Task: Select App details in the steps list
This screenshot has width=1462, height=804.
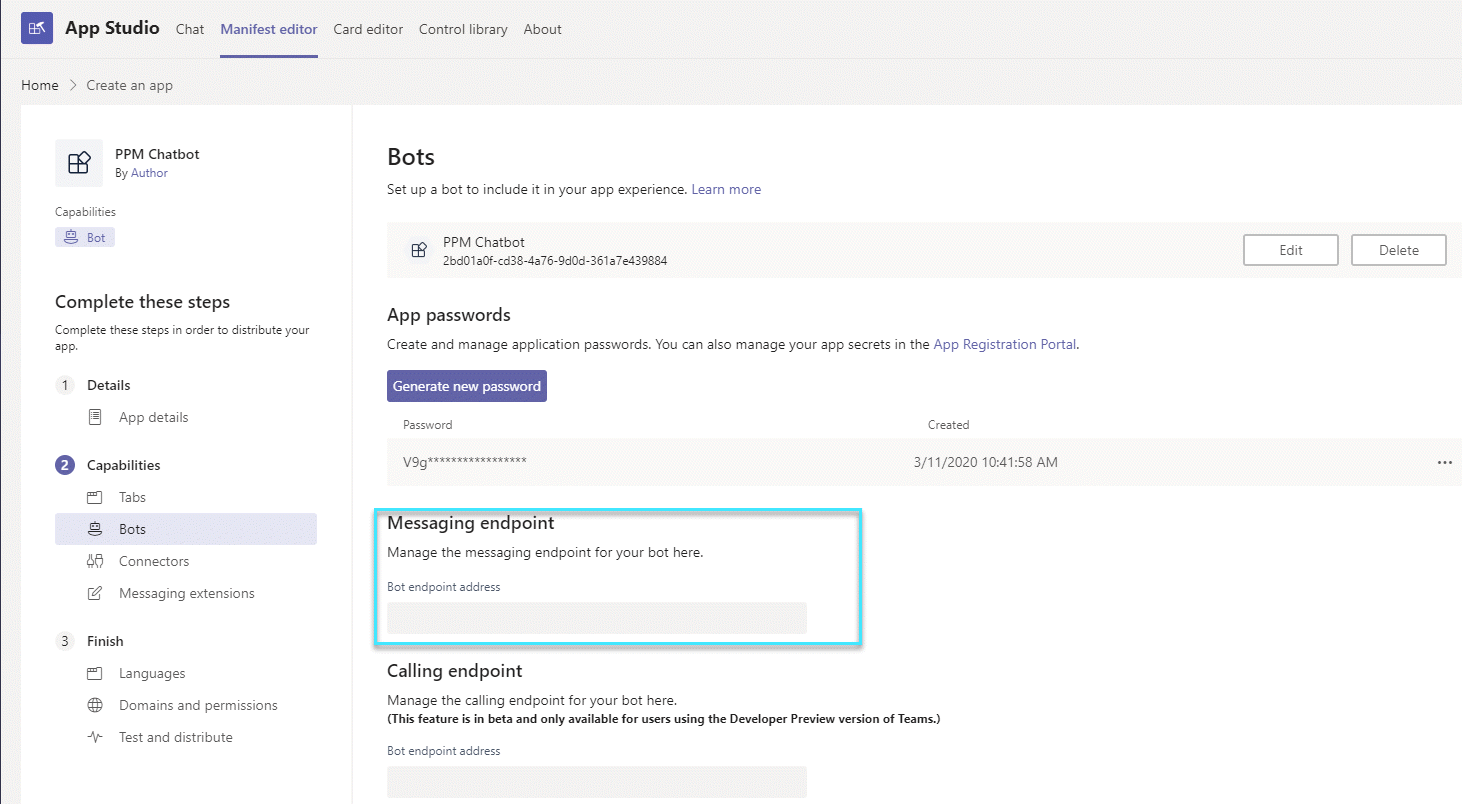Action: tap(153, 417)
